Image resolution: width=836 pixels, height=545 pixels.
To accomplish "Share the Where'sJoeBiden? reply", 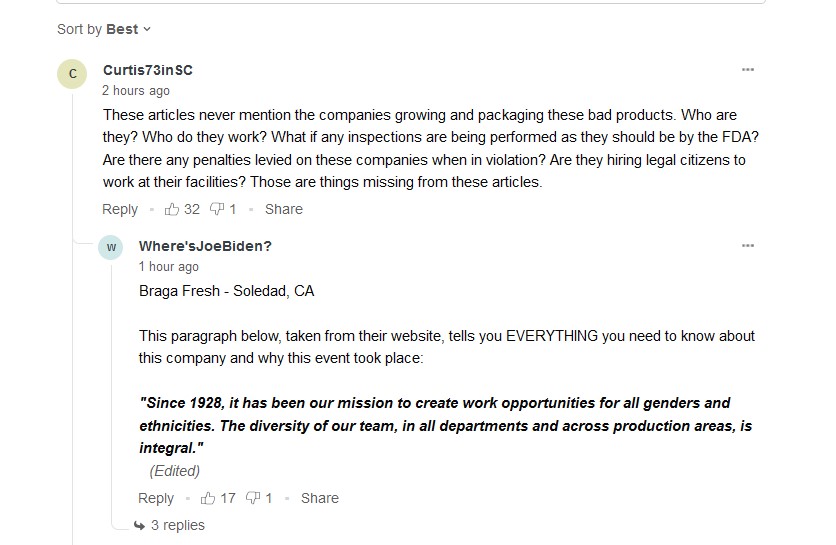I will pyautogui.click(x=320, y=498).
